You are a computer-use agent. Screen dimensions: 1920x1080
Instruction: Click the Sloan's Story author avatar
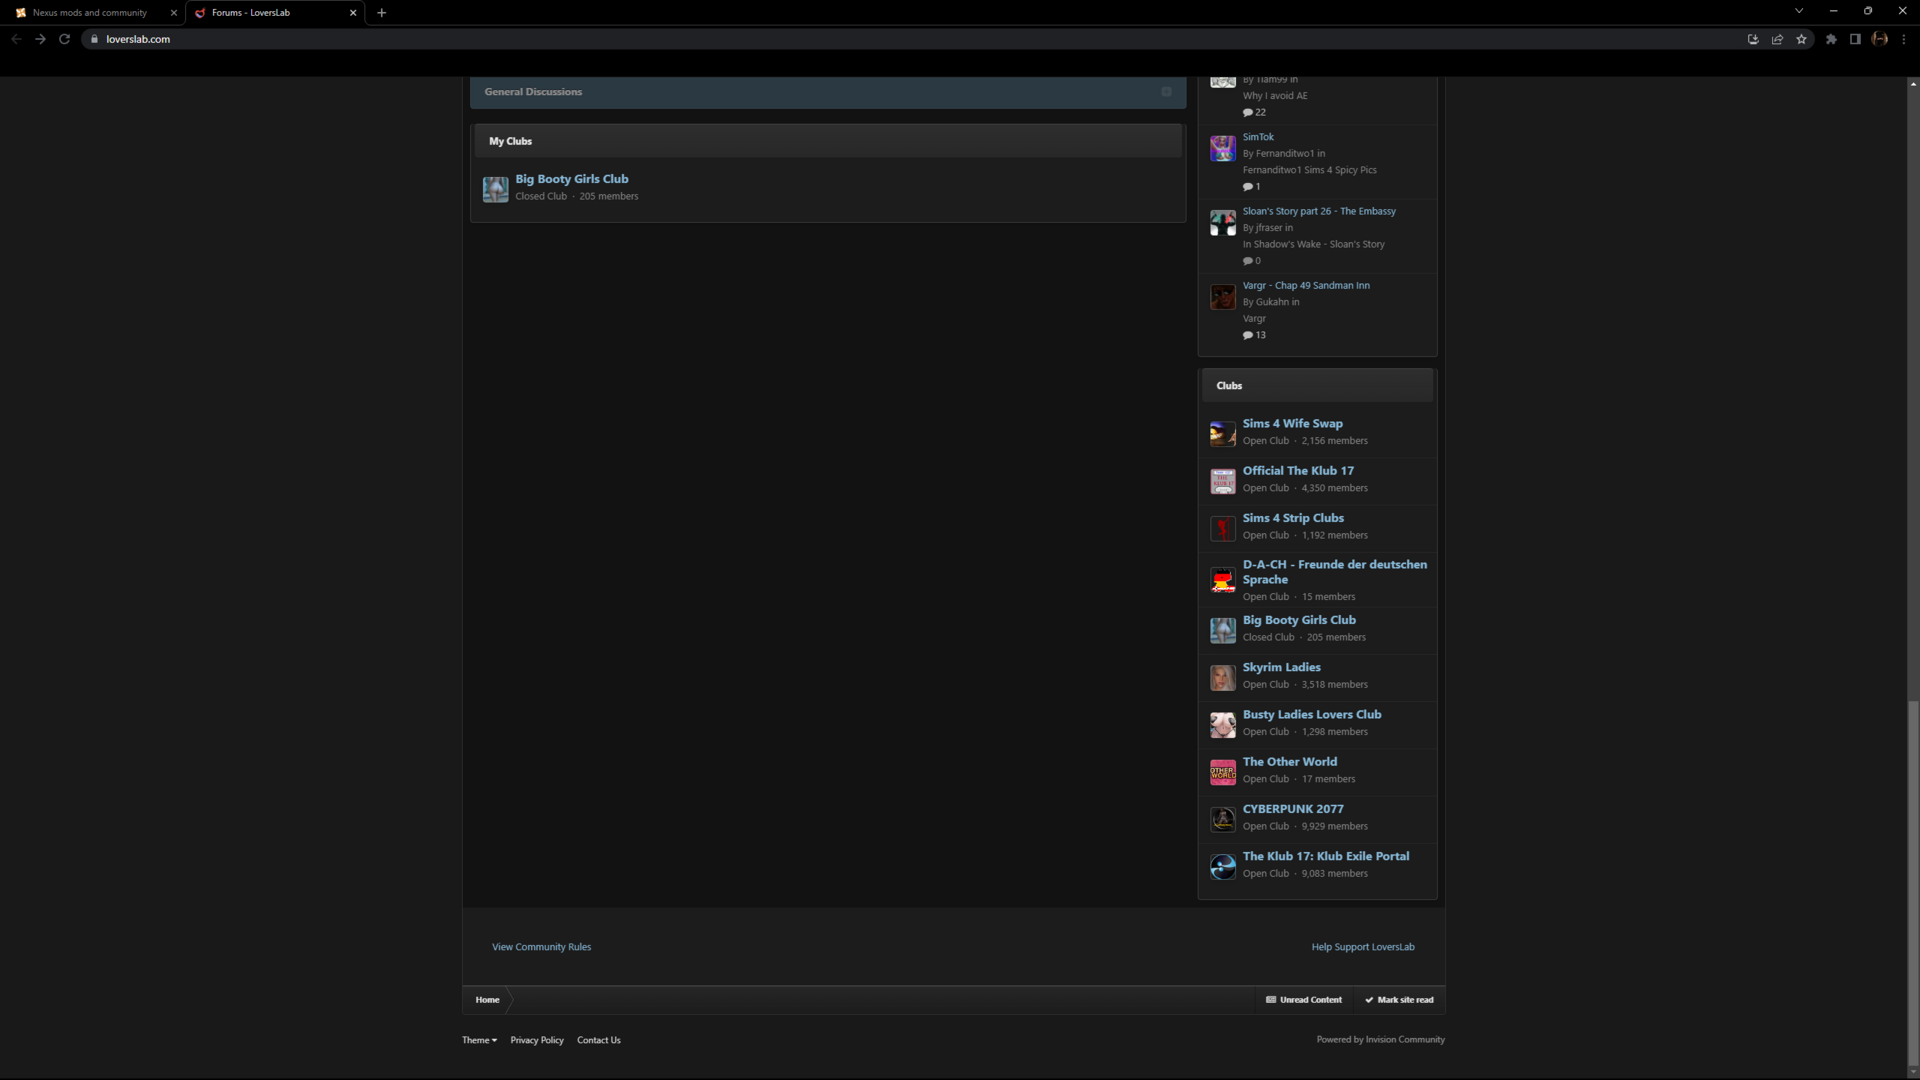coord(1223,222)
